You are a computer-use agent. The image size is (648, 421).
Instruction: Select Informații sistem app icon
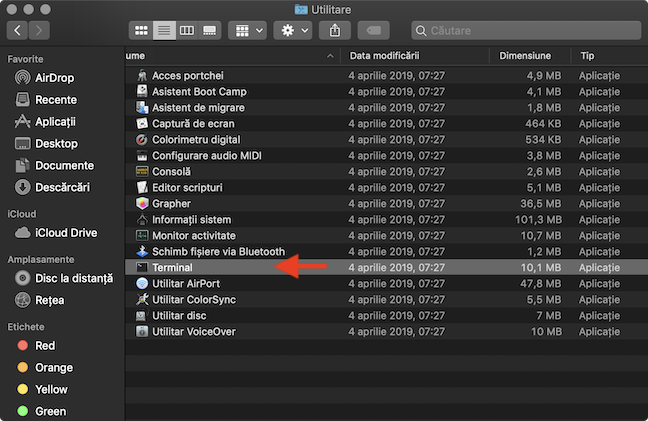point(142,219)
